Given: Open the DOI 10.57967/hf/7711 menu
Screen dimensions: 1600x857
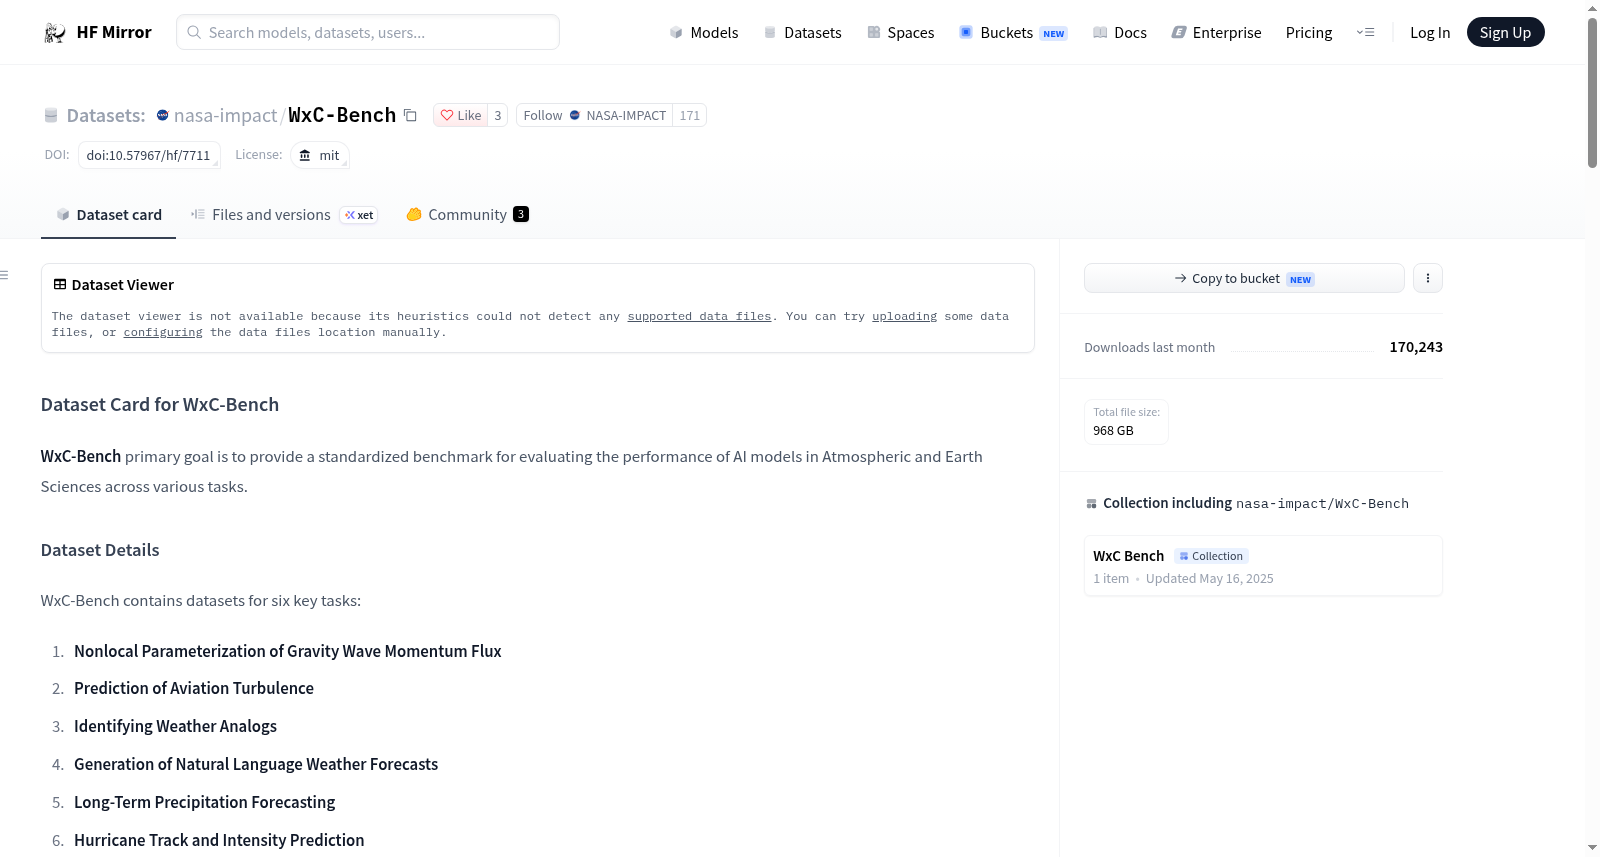Looking at the screenshot, I should 149,155.
